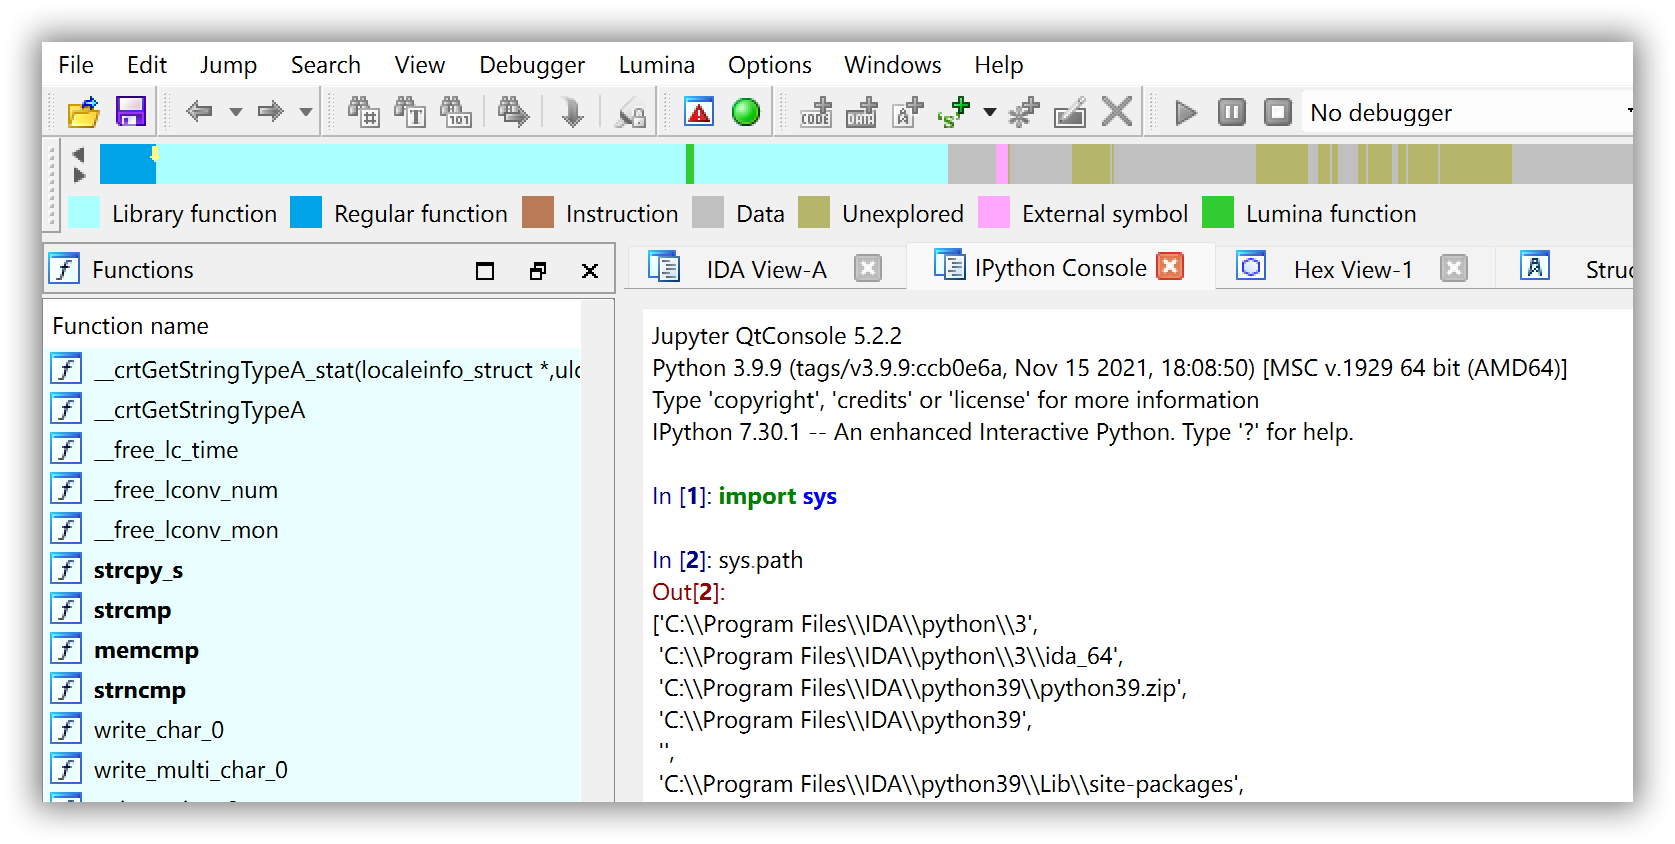Click the Function name column header
The image size is (1675, 844).
point(131,326)
